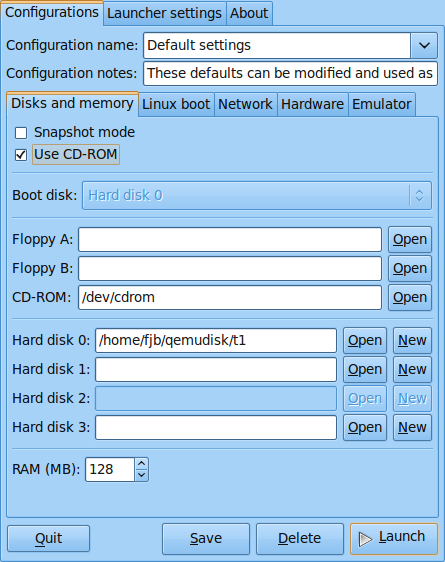This screenshot has width=445, height=562.
Task: Switch to the Linux boot tab
Action: pos(176,104)
